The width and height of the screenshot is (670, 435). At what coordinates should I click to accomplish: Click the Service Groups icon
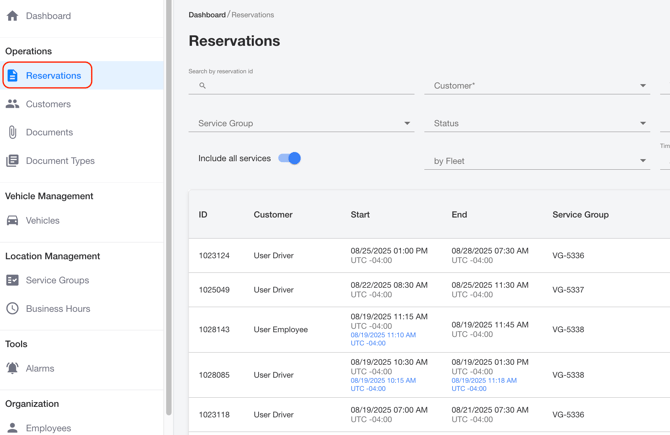[x=12, y=280]
